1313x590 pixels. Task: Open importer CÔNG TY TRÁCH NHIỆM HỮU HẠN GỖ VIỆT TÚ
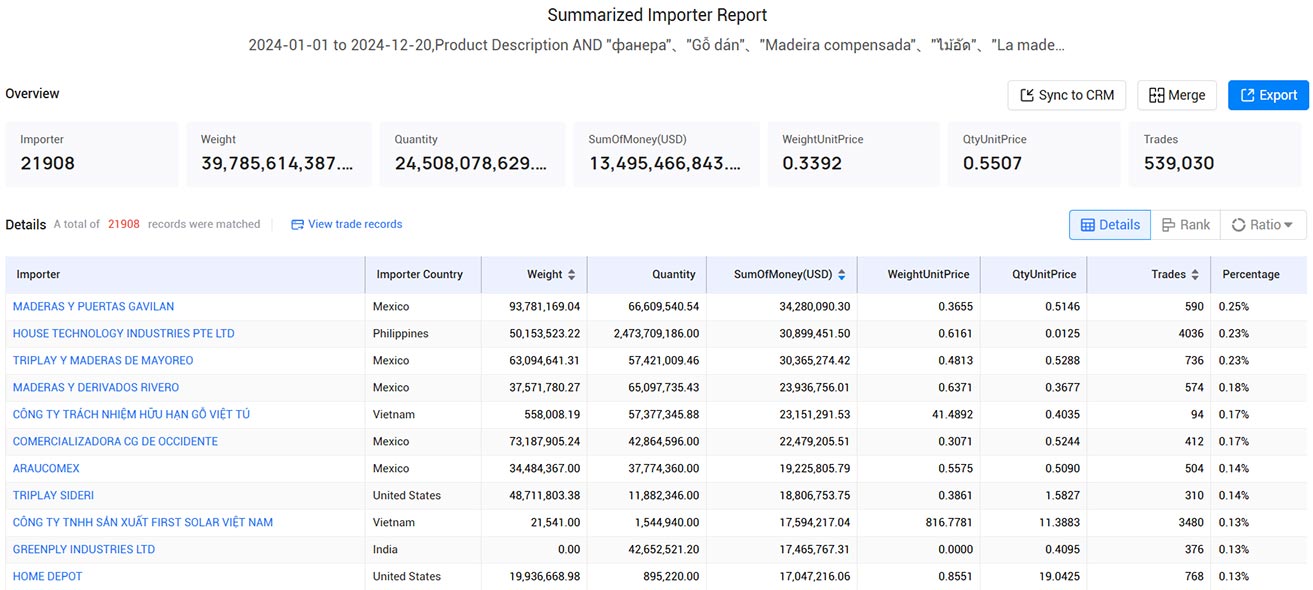[x=131, y=414]
